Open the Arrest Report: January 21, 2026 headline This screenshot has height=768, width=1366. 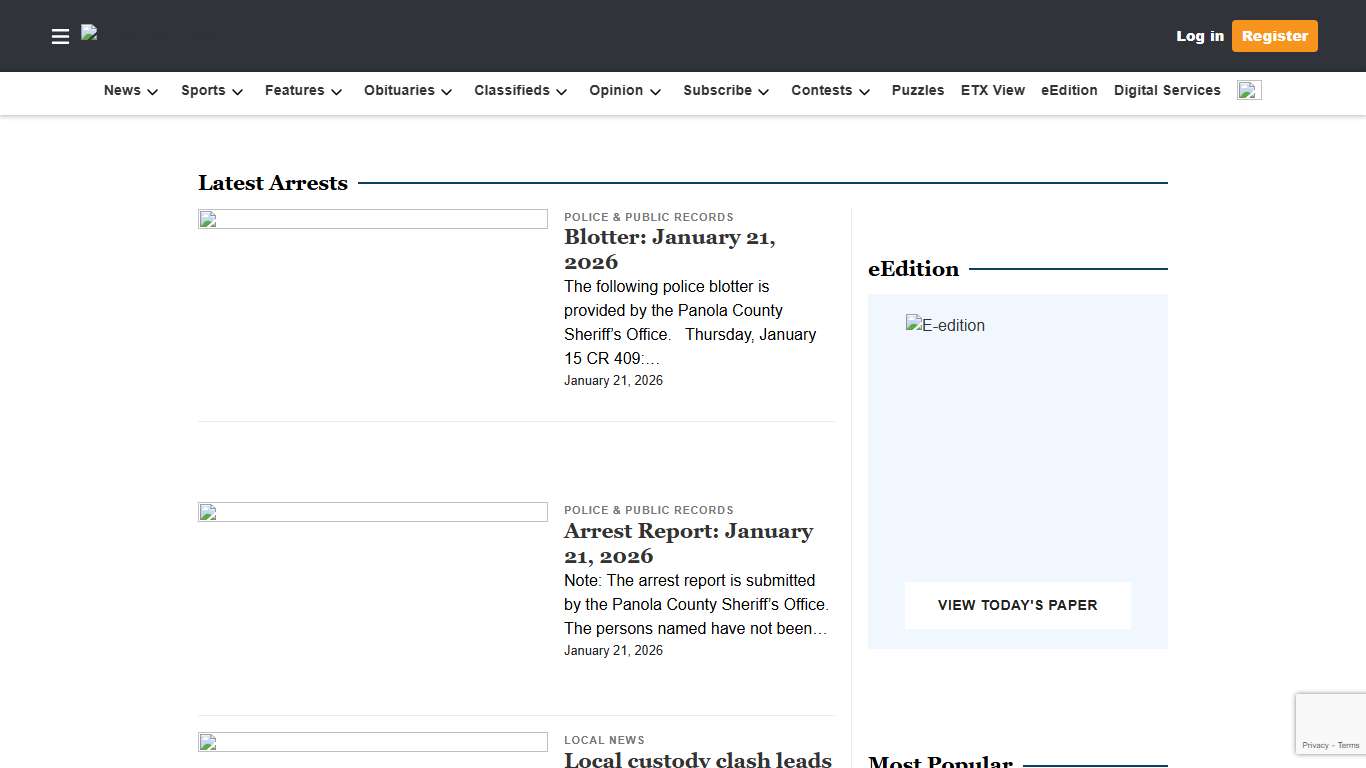pos(688,543)
